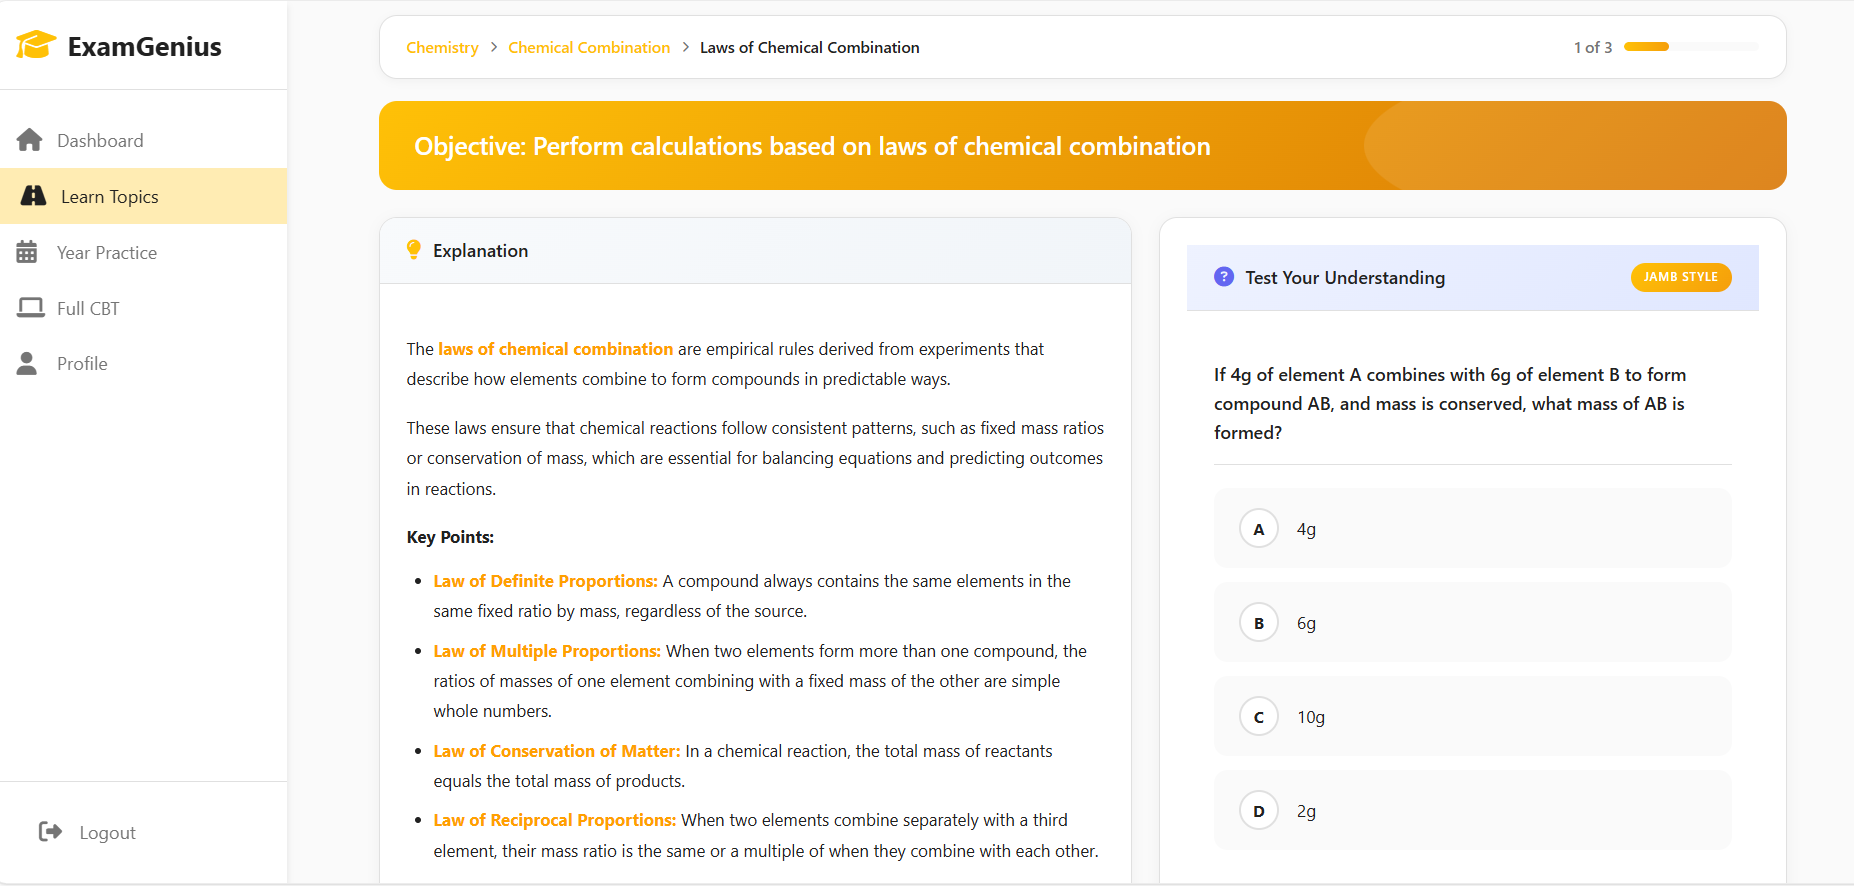This screenshot has height=886, width=1854.
Task: Click the Logout button label
Action: coord(107,833)
